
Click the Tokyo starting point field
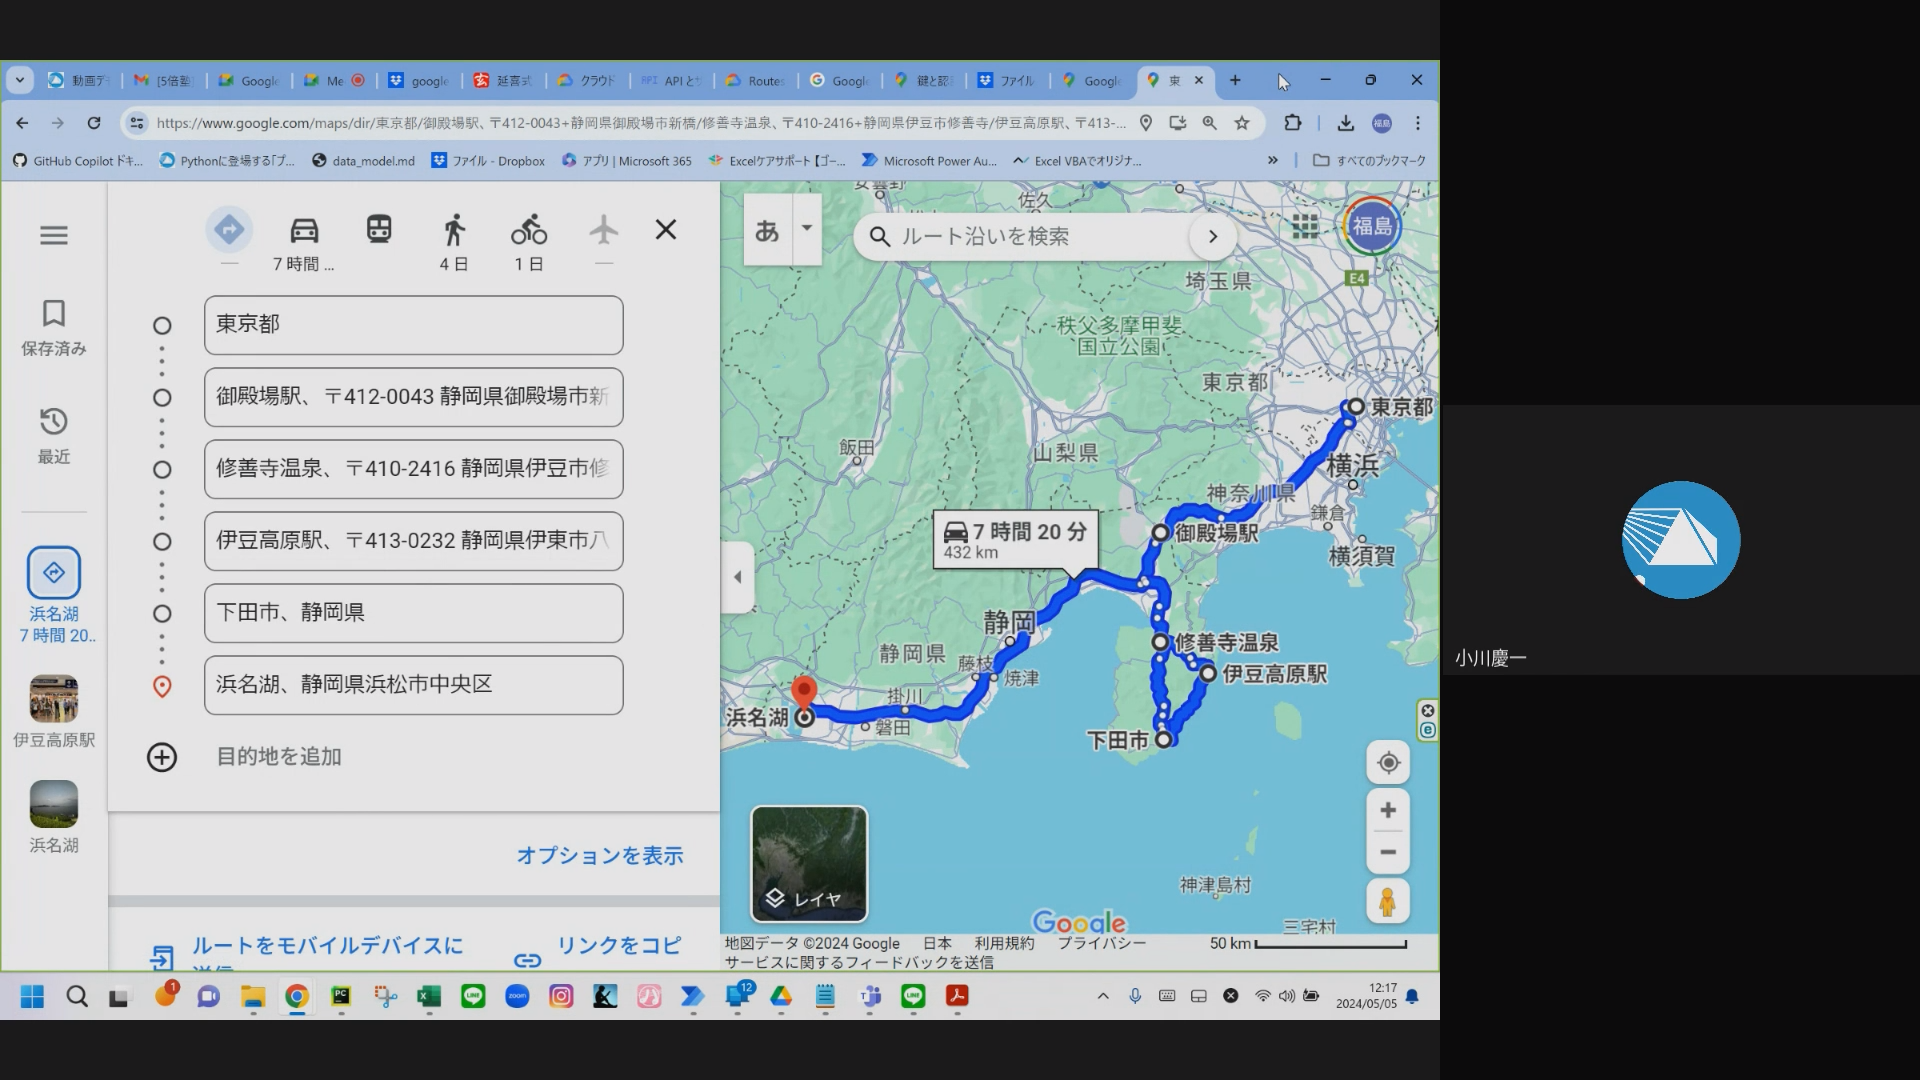(x=413, y=325)
